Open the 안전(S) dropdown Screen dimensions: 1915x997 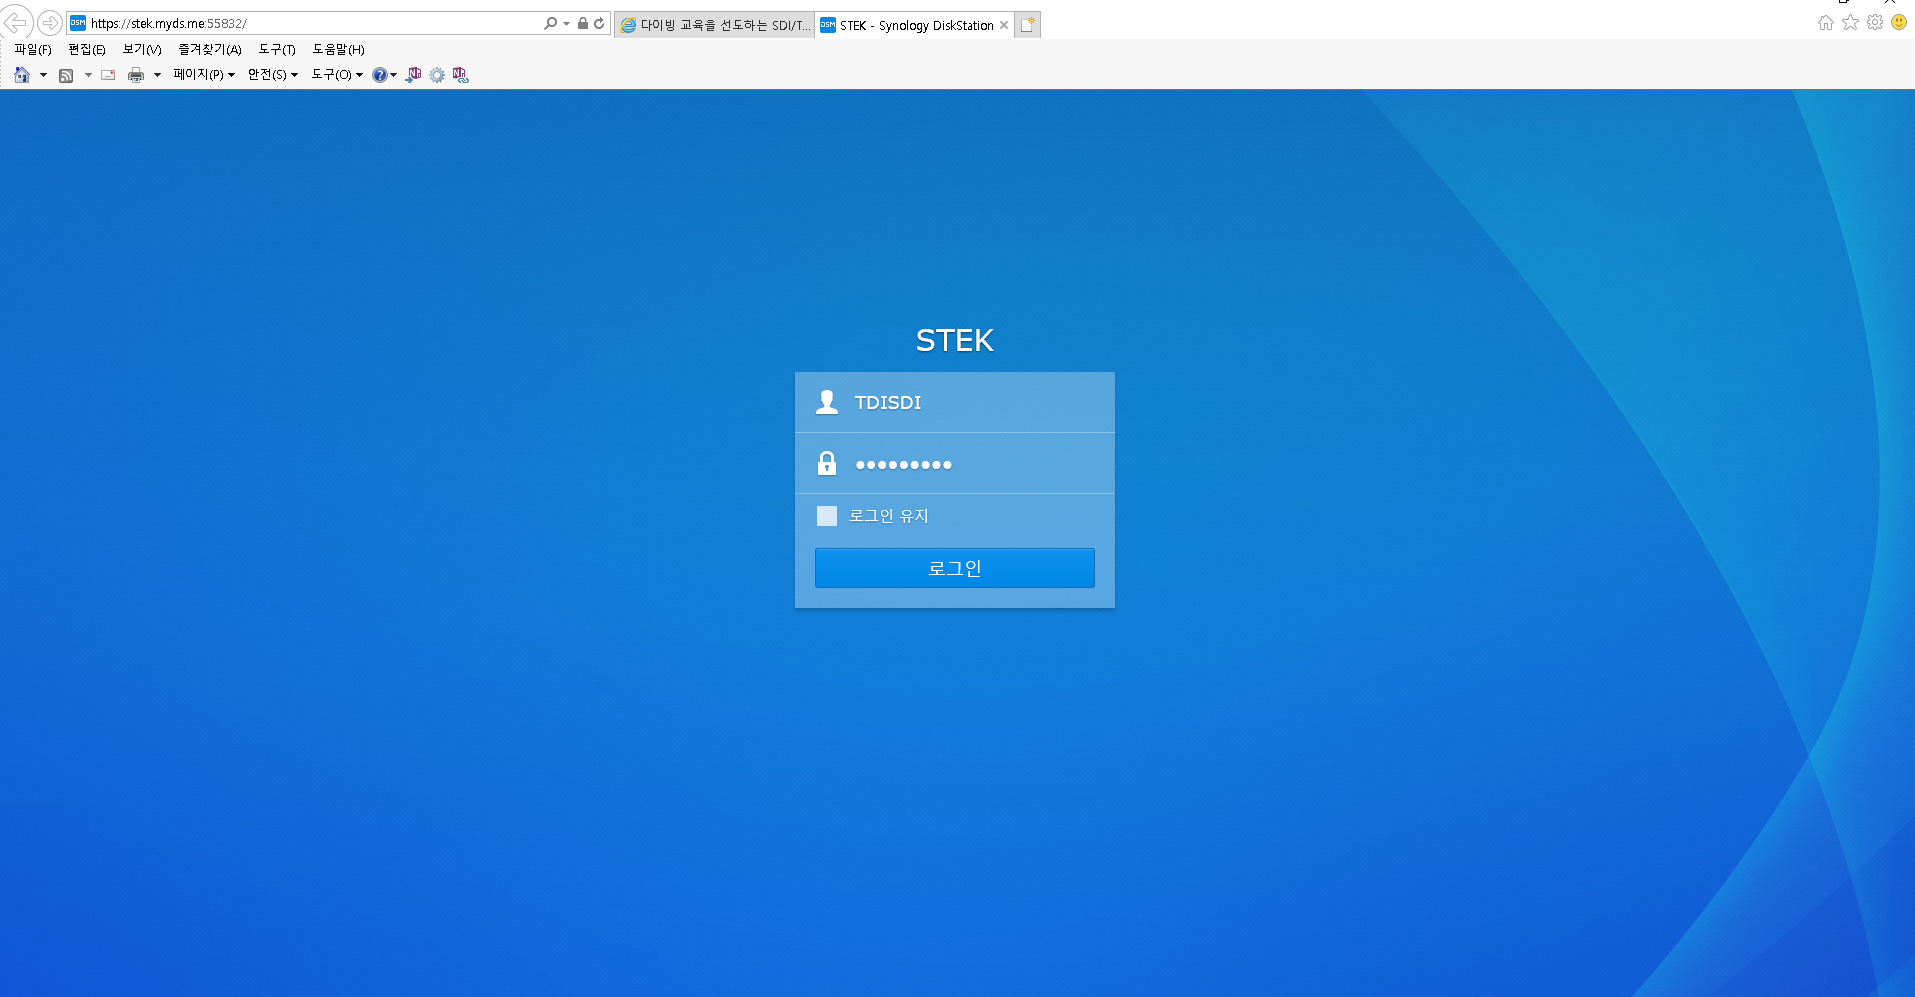273,75
